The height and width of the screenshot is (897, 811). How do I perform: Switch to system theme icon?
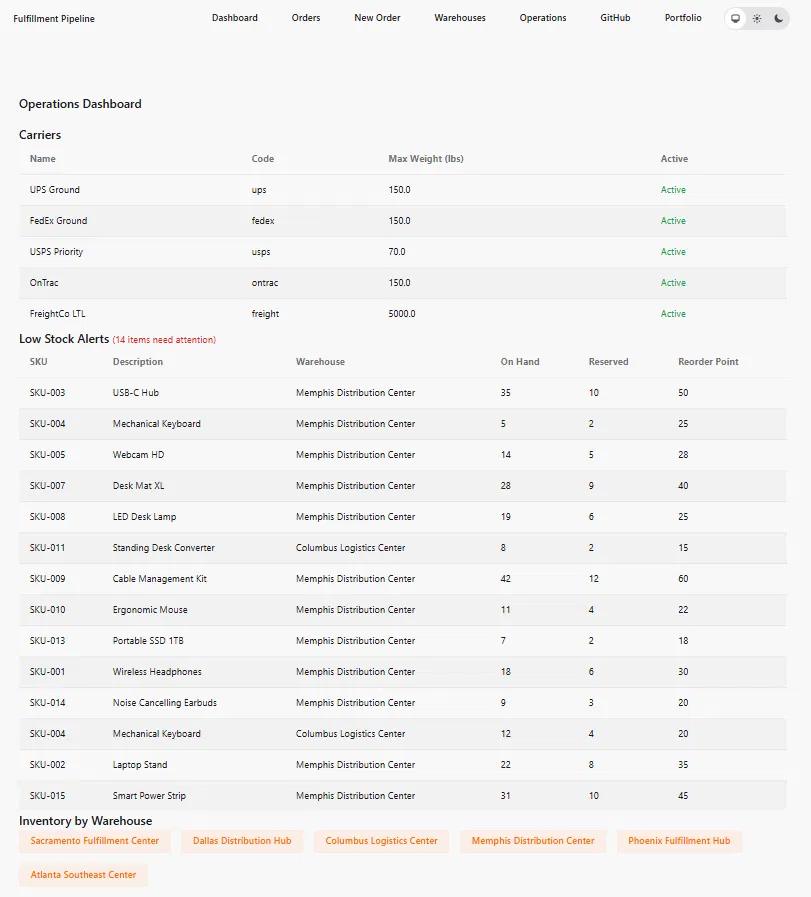tap(736, 18)
